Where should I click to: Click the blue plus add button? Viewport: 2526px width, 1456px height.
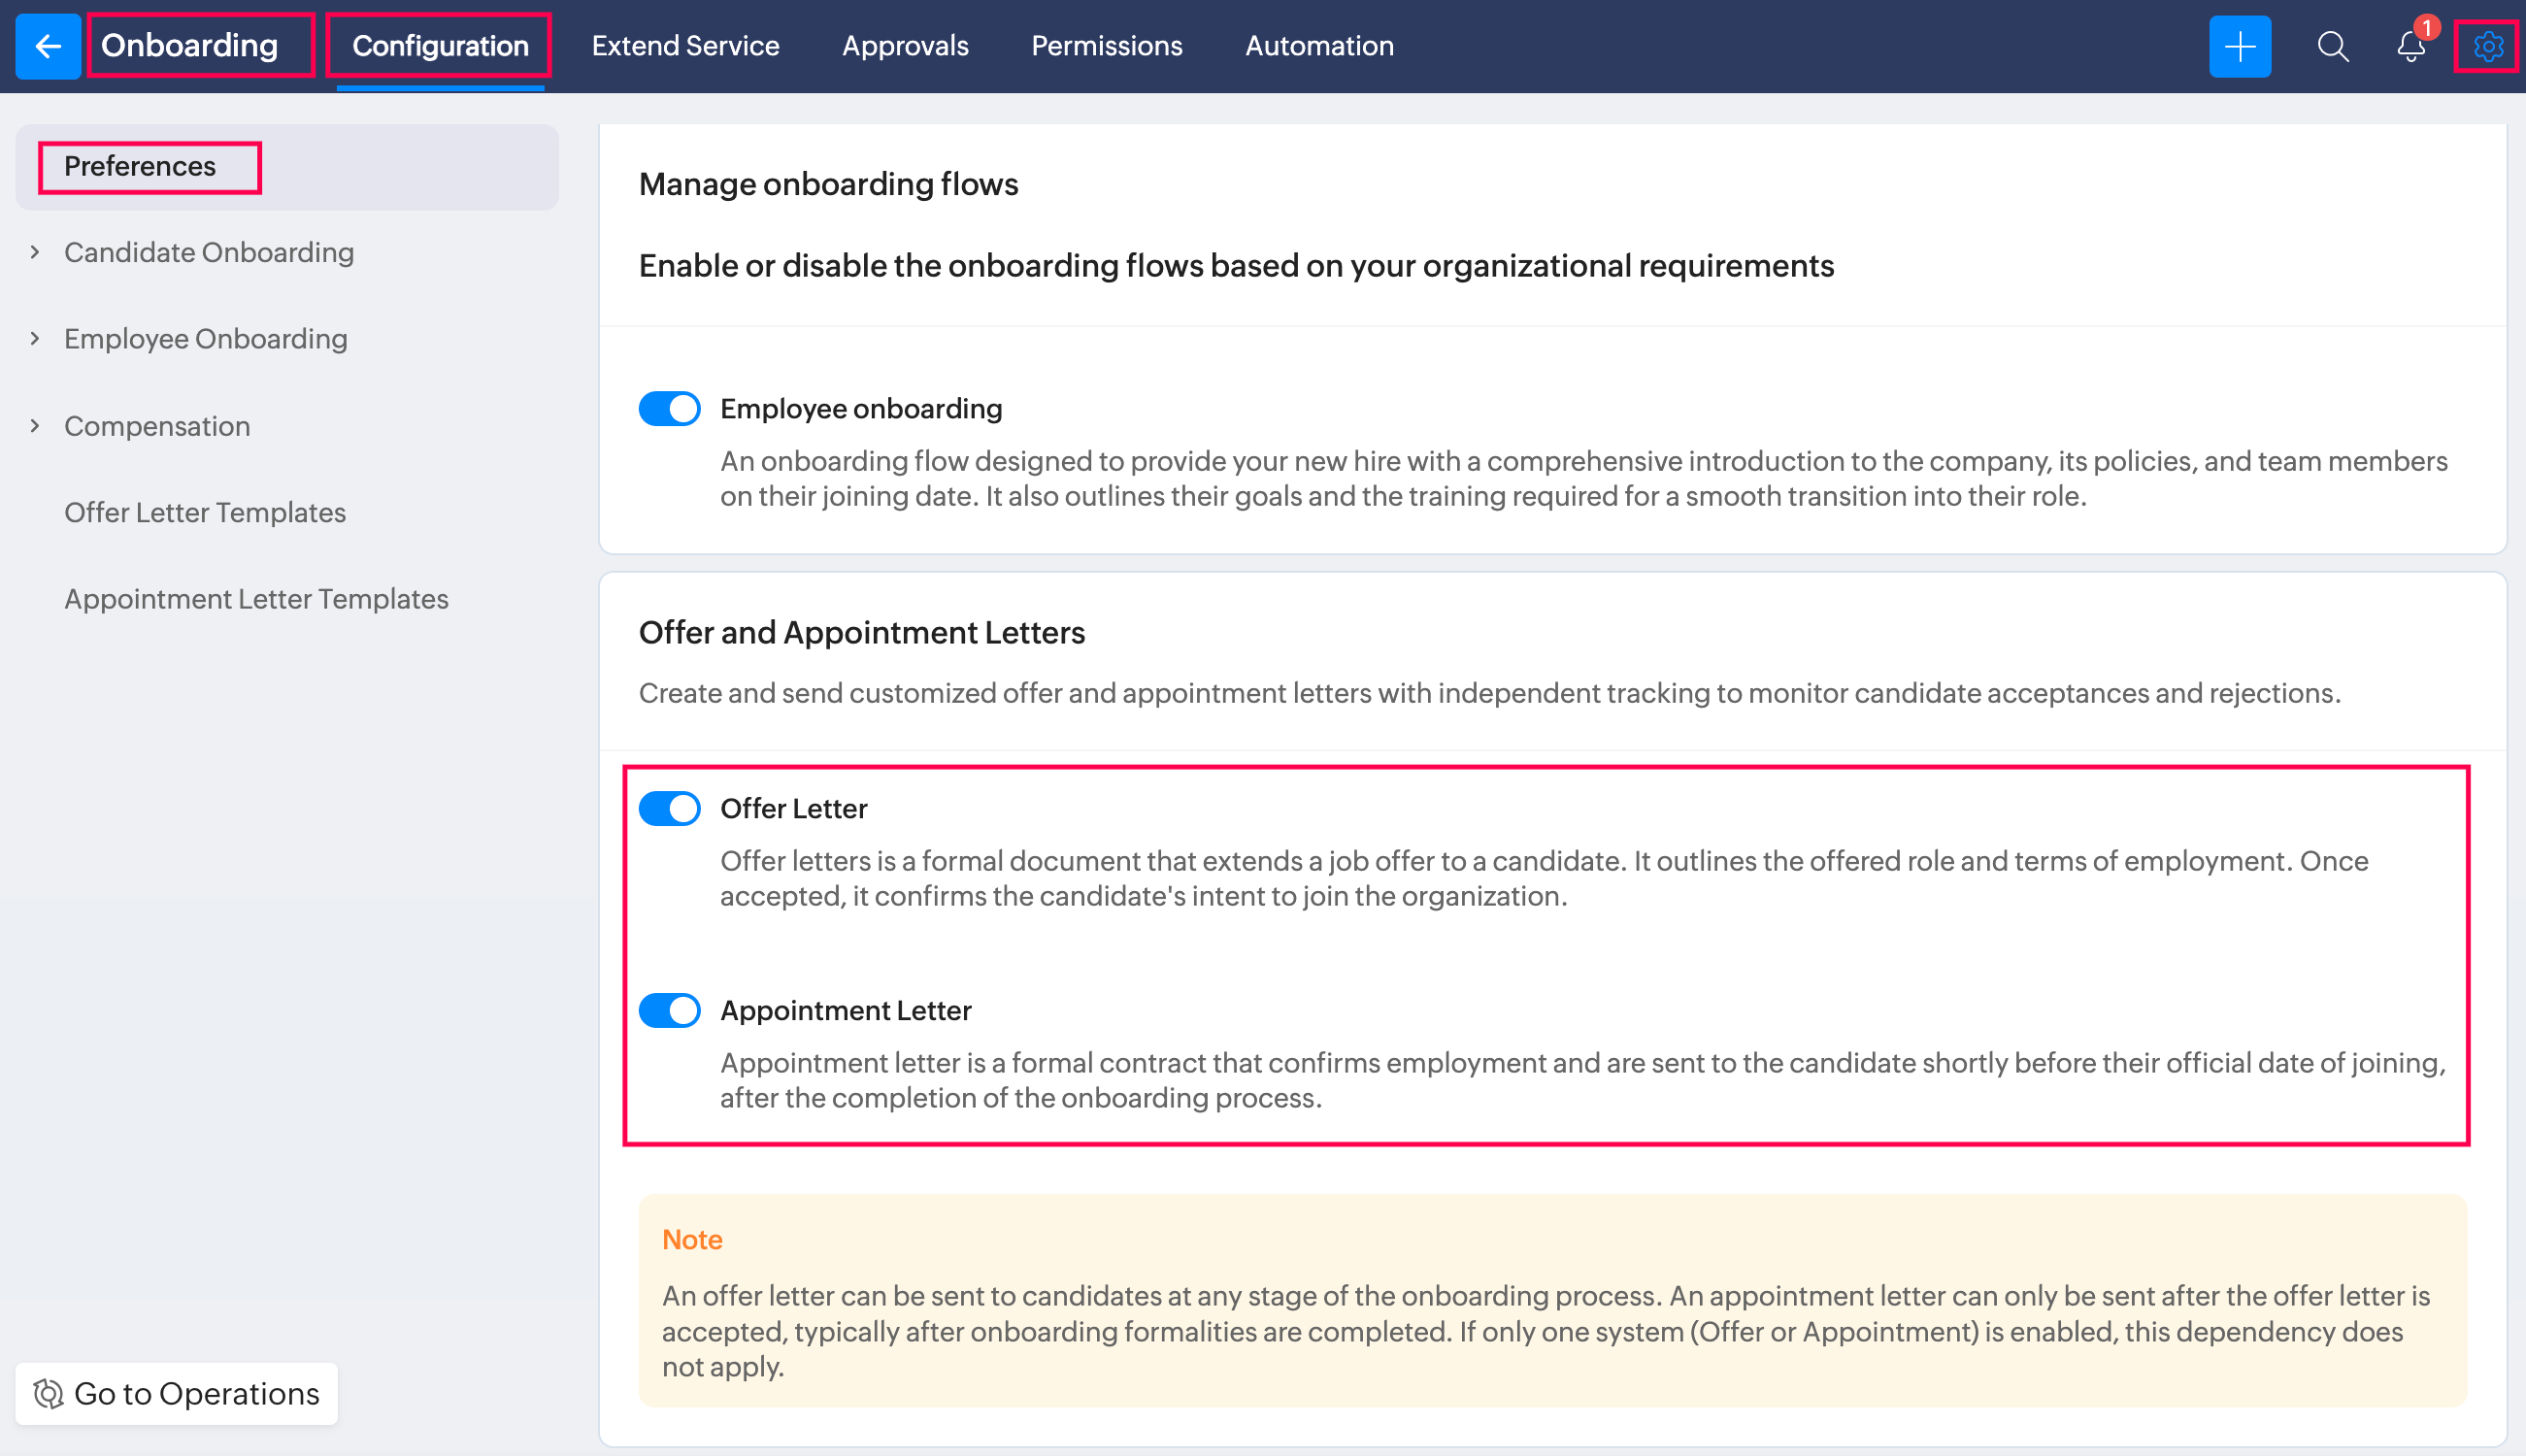(2239, 46)
